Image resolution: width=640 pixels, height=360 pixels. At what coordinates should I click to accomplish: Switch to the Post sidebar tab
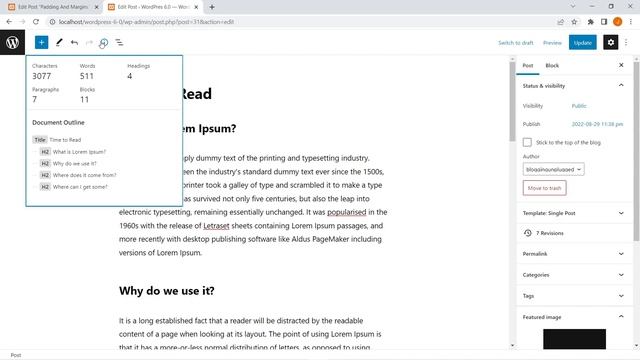(528, 65)
